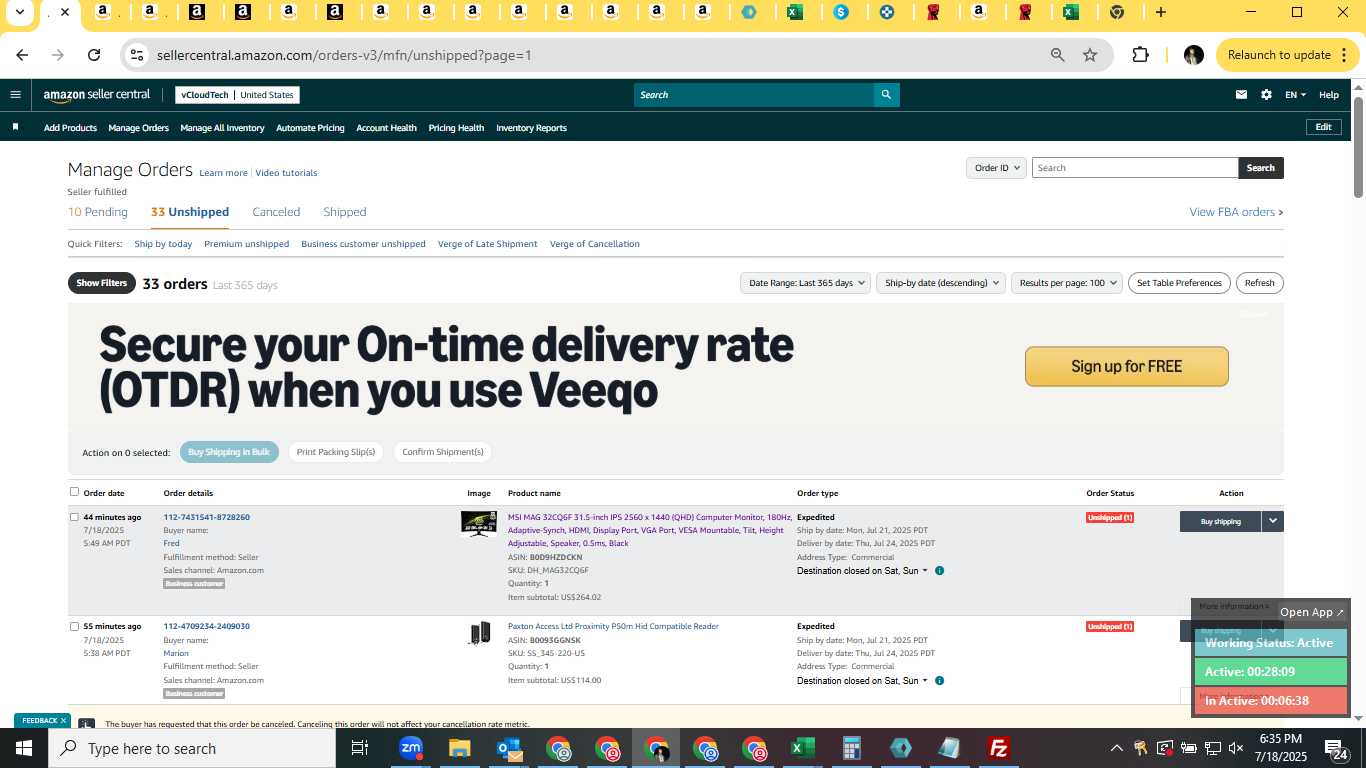This screenshot has height=768, width=1366.
Task: Click the Seller Central search magnifier button
Action: (x=886, y=95)
